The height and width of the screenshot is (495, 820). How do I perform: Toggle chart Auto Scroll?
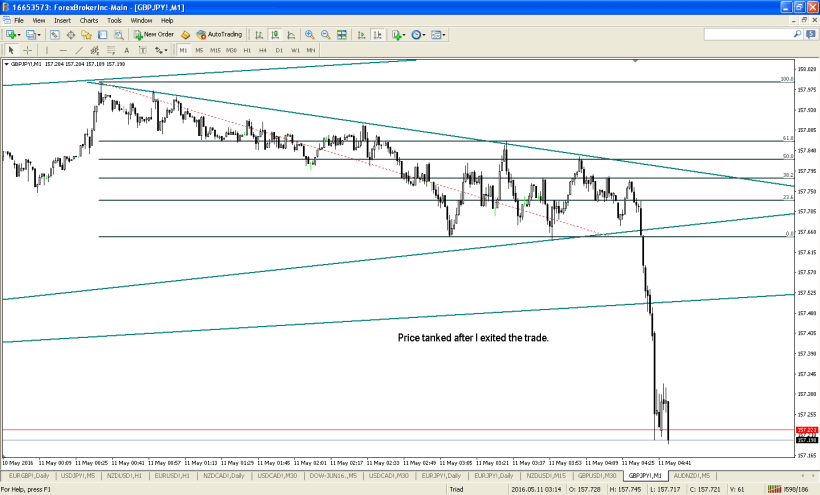coord(361,34)
